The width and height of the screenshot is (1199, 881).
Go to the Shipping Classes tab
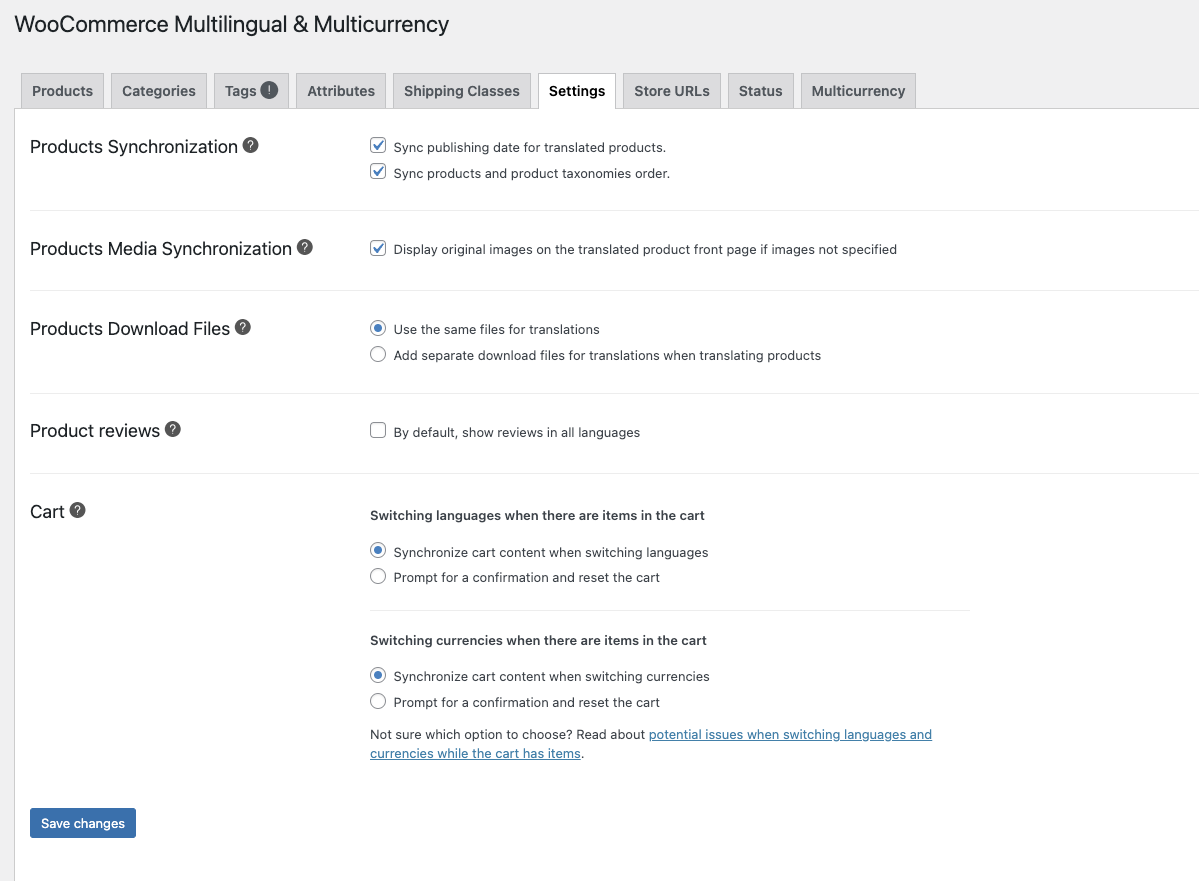(x=462, y=91)
